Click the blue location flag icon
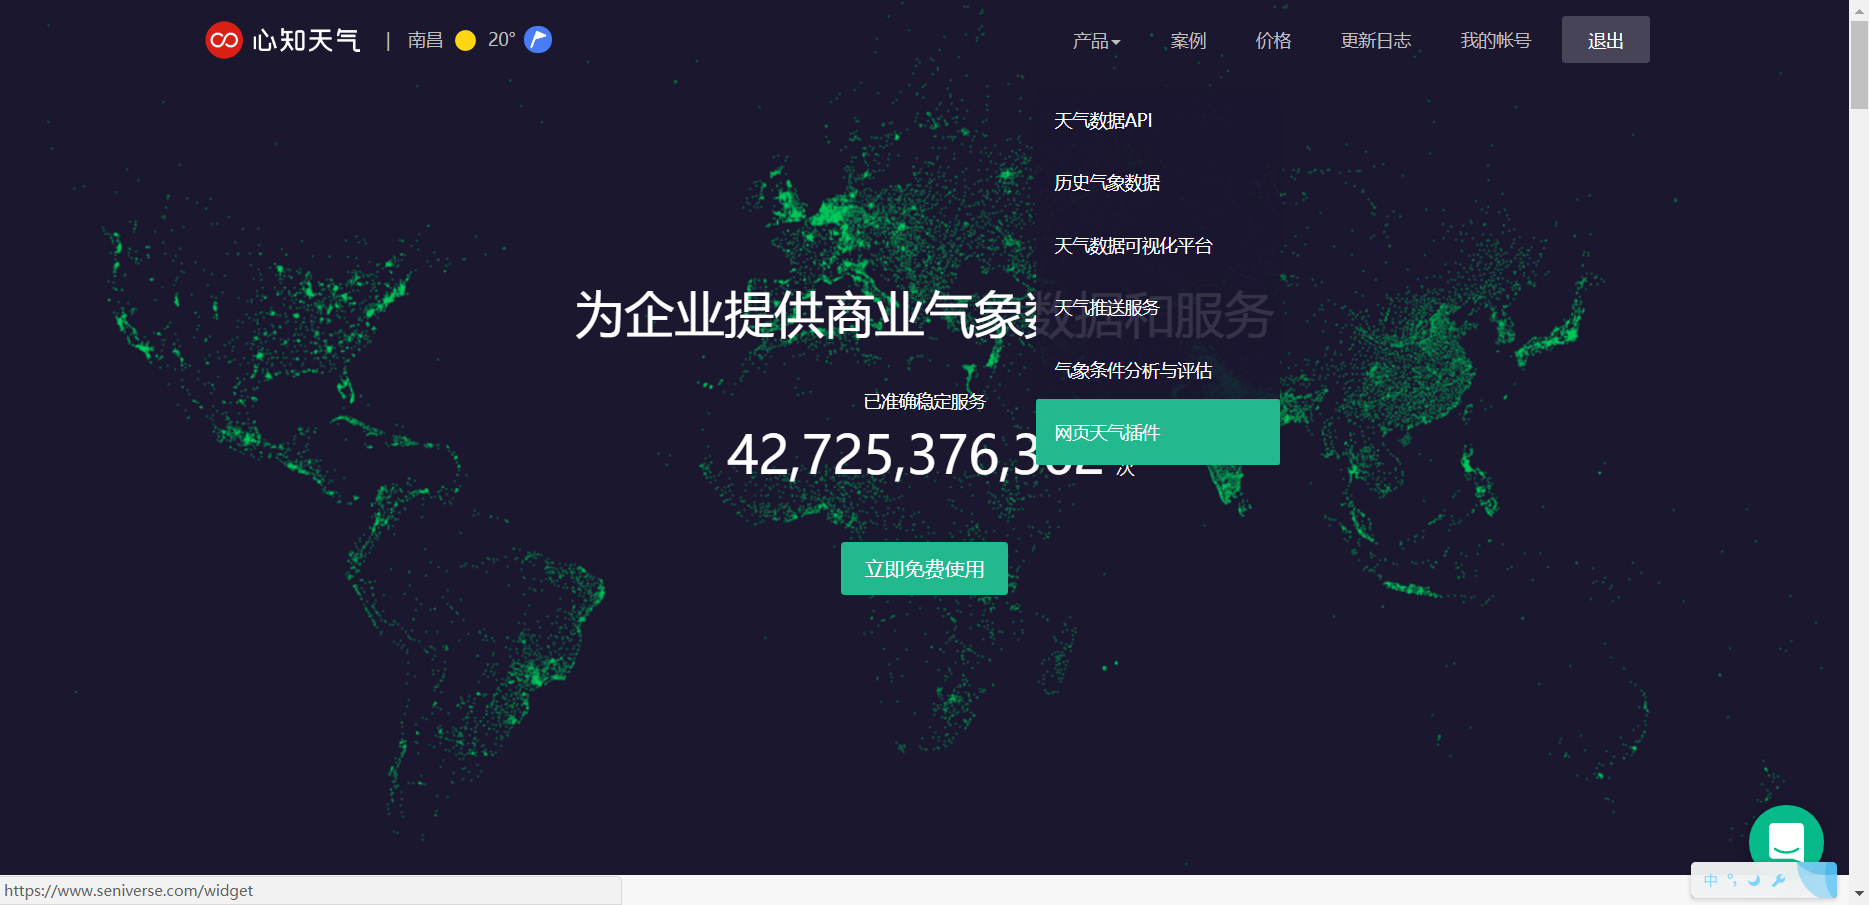Viewport: 1869px width, 905px height. (x=538, y=39)
